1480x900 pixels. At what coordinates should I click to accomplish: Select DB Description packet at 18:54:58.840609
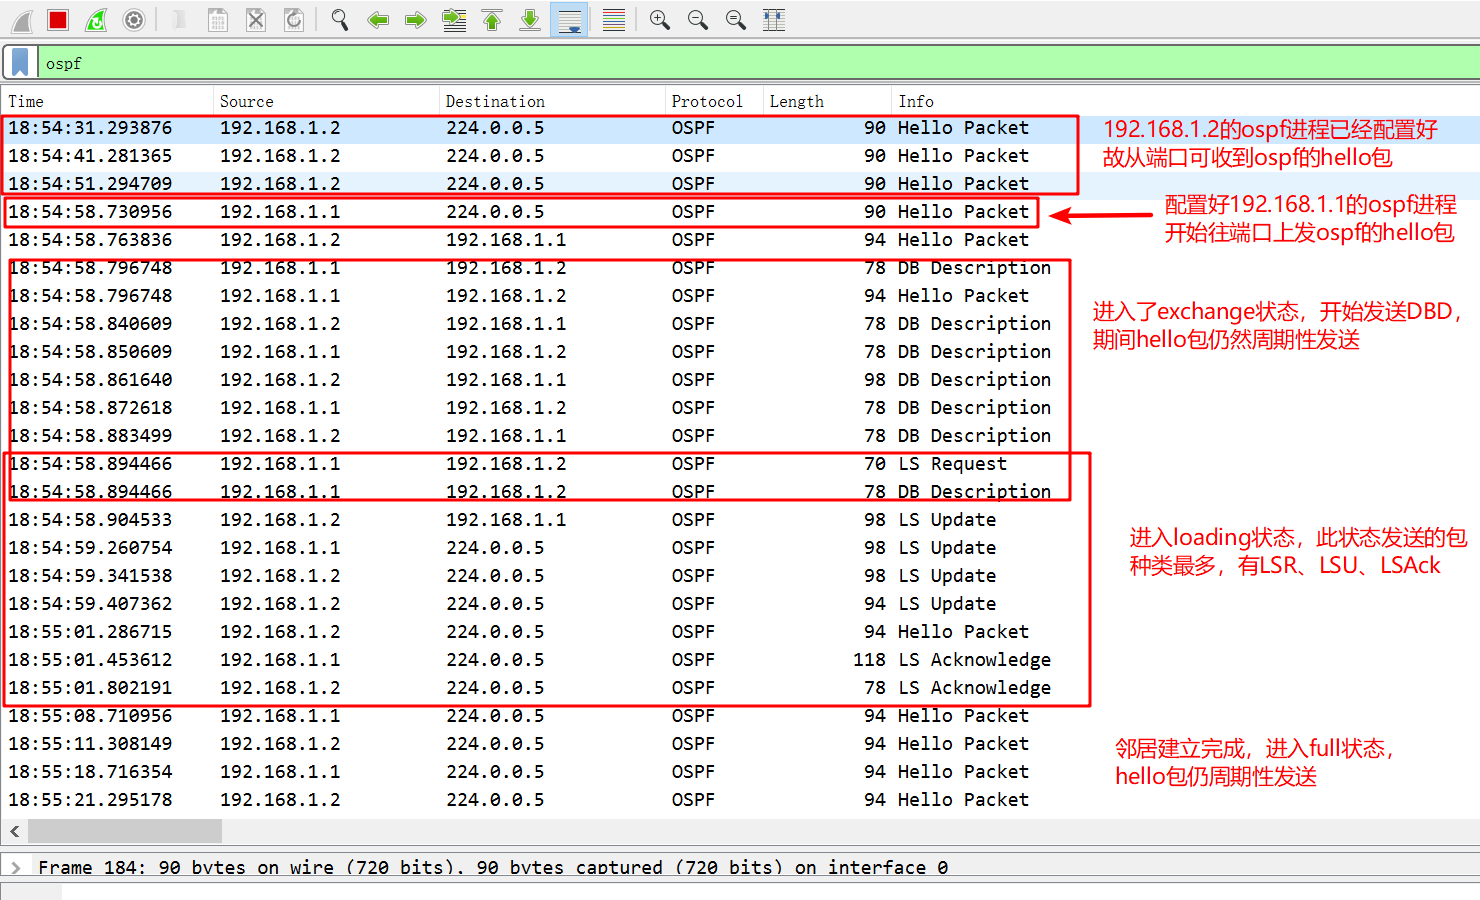pos(740,324)
